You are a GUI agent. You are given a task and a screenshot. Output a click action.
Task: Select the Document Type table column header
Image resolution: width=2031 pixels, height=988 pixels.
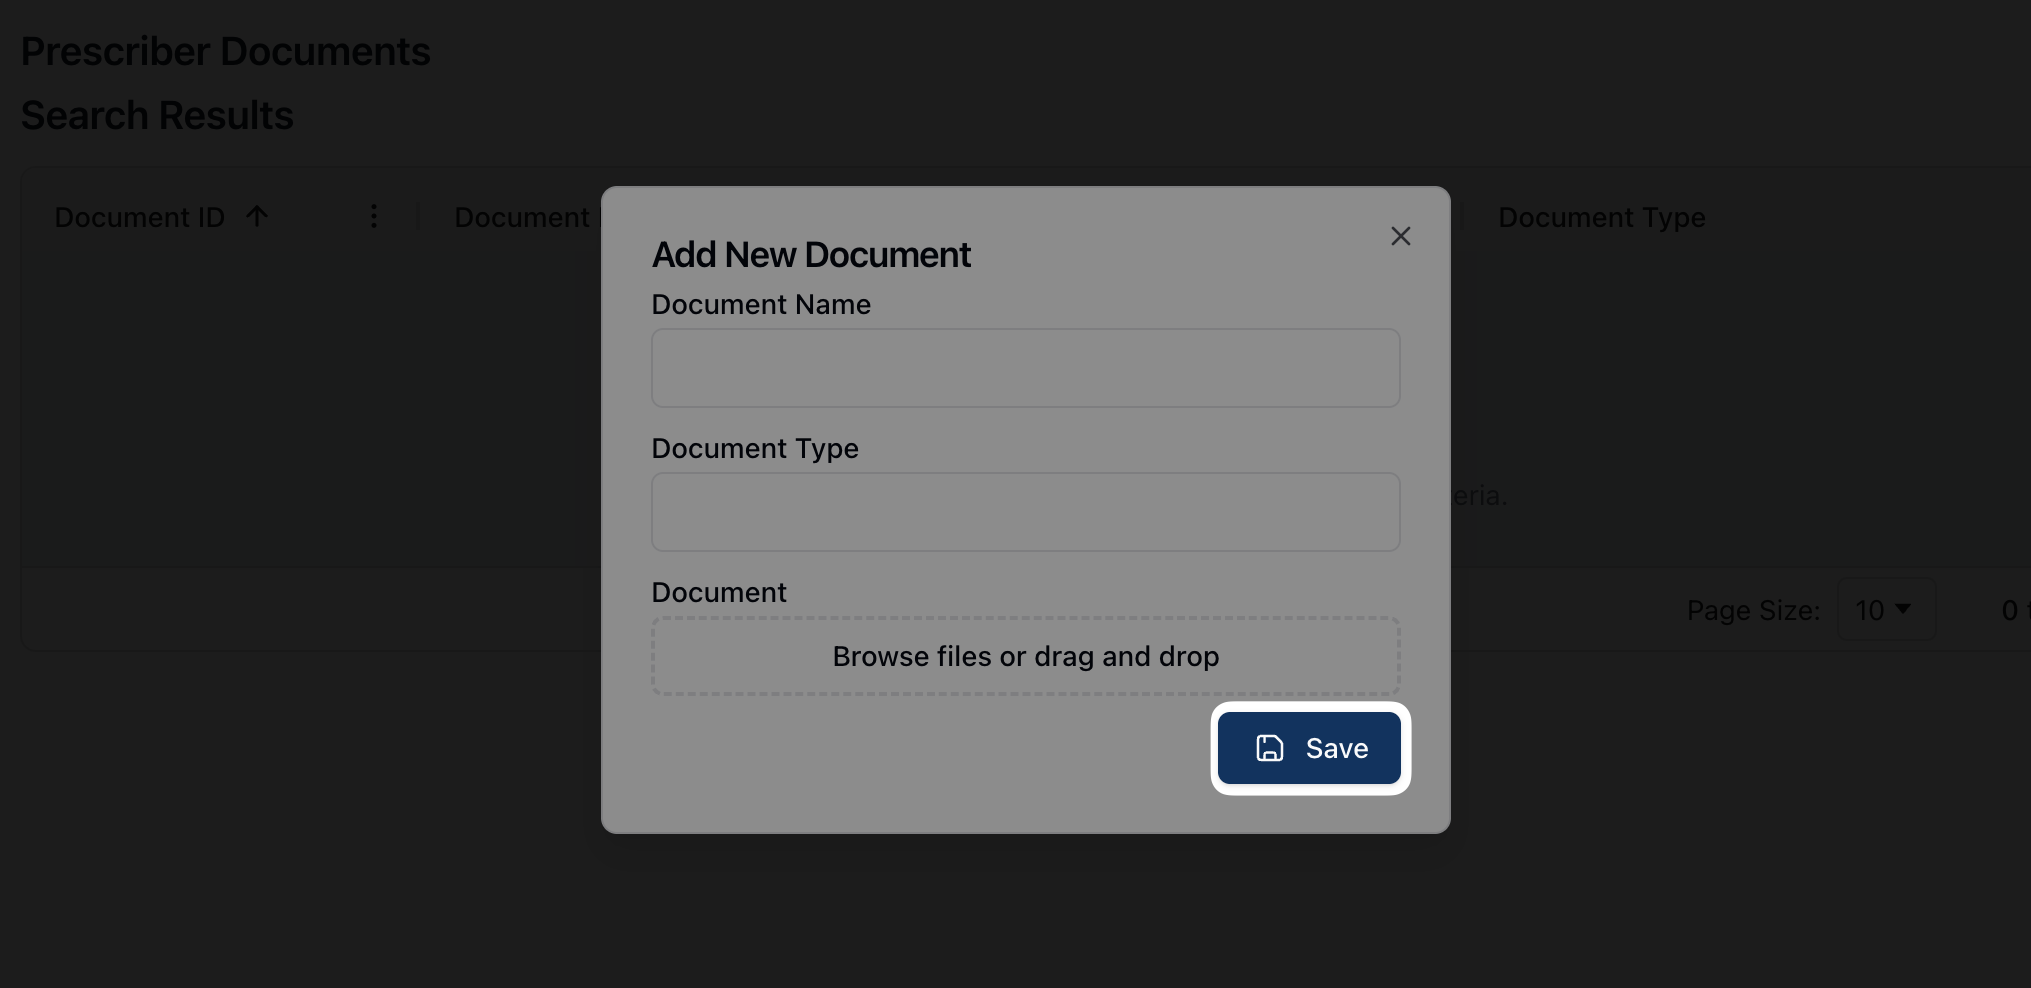(1601, 217)
